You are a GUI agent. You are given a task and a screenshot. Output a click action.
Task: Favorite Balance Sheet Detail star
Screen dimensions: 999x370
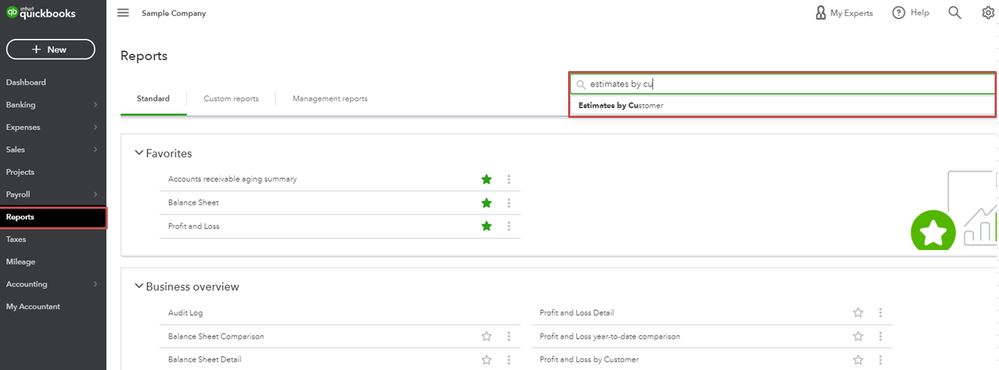[x=487, y=359]
